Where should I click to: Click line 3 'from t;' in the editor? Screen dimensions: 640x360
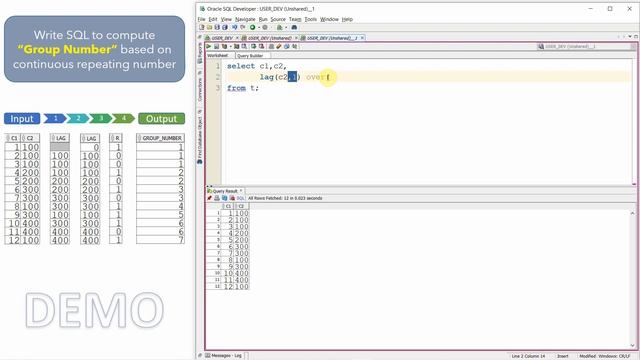click(x=242, y=88)
